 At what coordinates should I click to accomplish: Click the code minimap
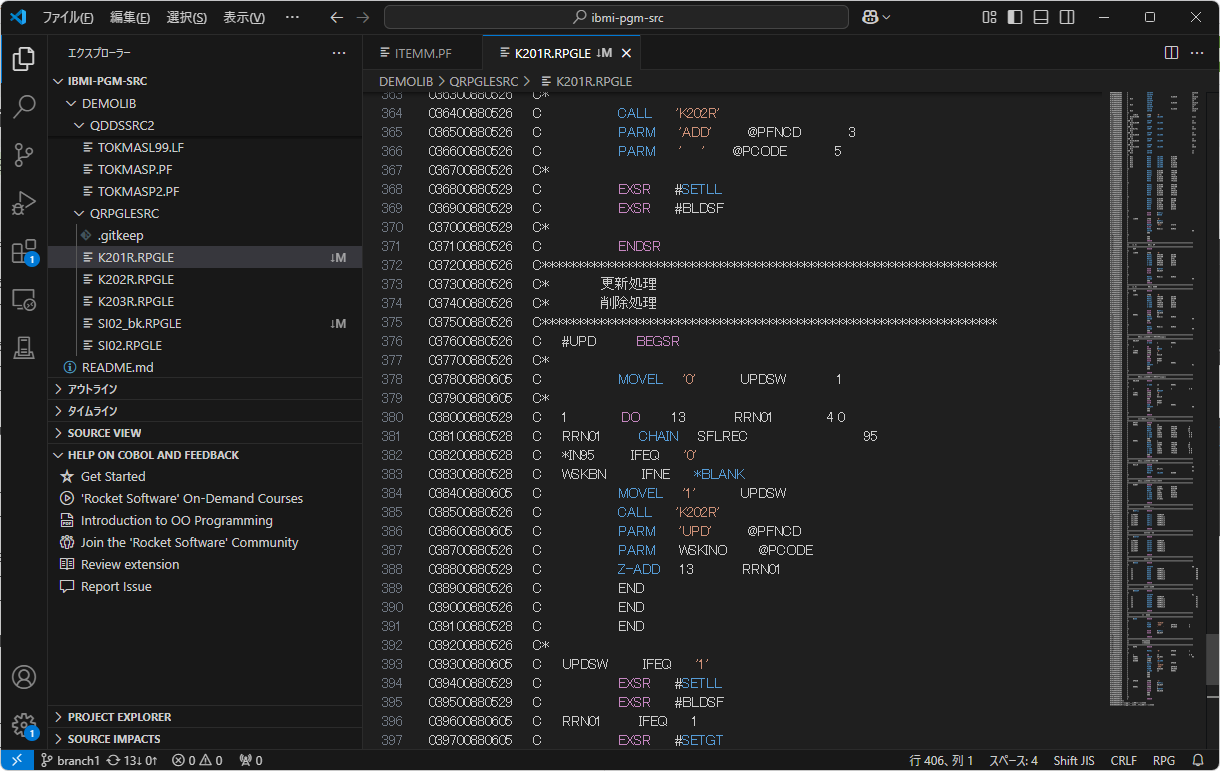tap(1156, 400)
